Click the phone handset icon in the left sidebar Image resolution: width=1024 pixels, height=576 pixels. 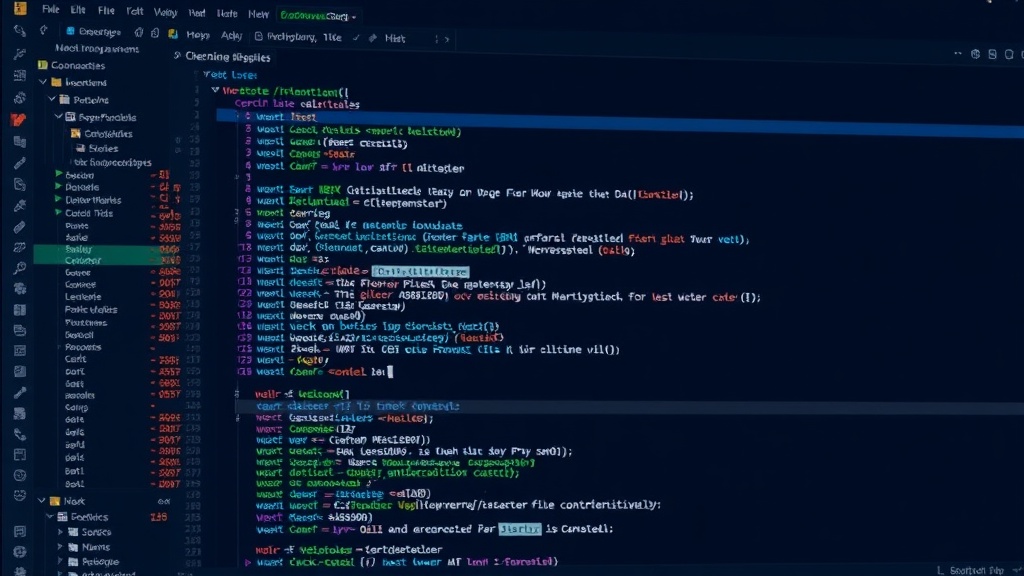[20, 434]
